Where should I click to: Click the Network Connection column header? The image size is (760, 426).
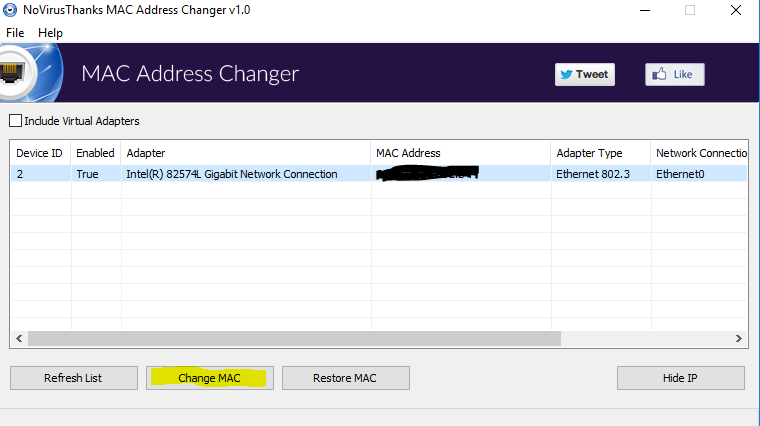(x=699, y=153)
